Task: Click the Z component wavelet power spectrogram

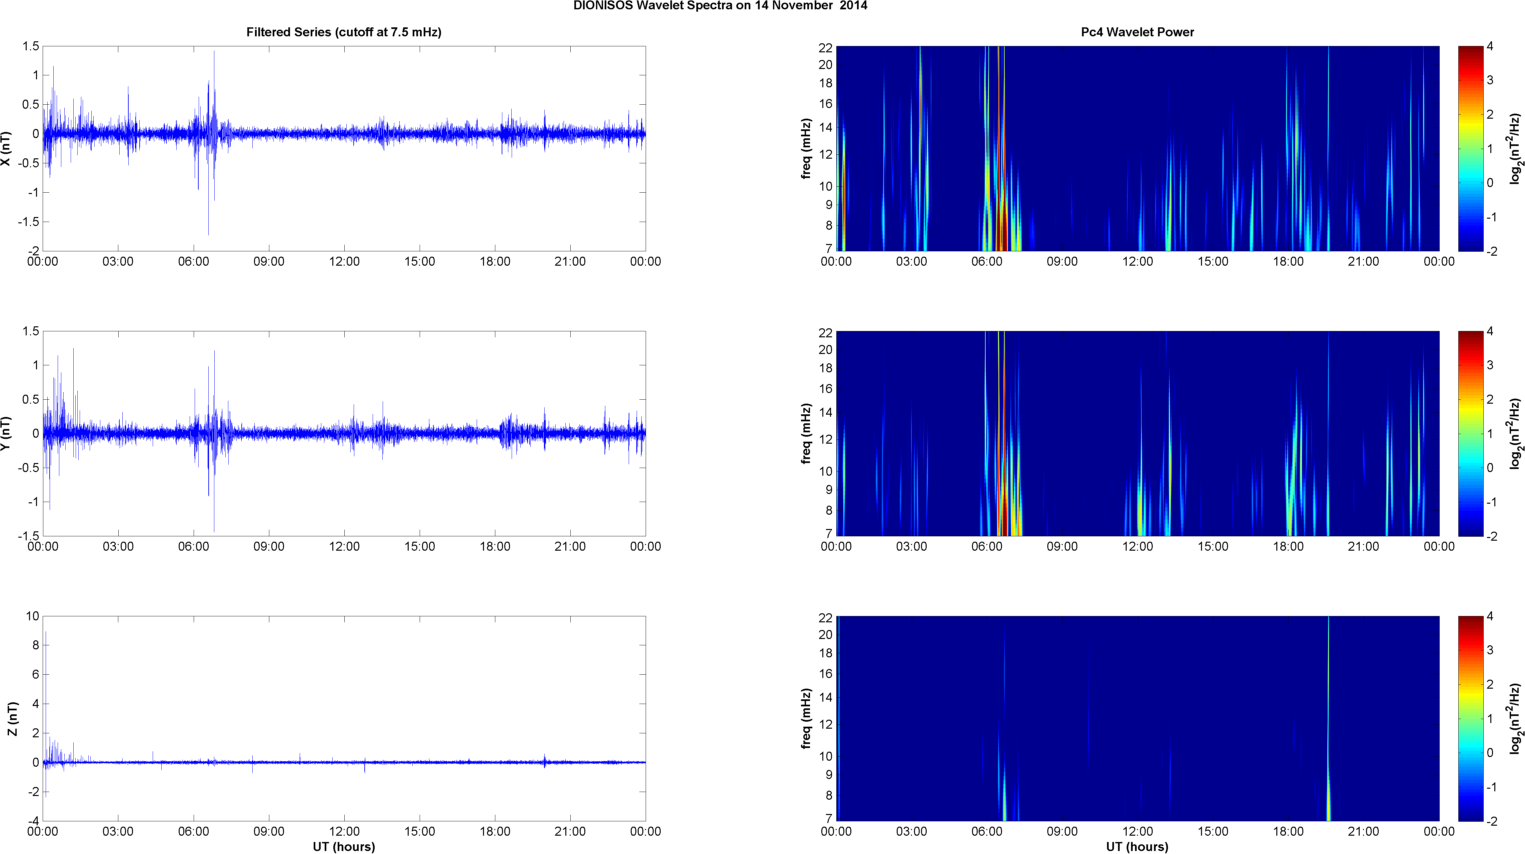Action: click(1137, 718)
